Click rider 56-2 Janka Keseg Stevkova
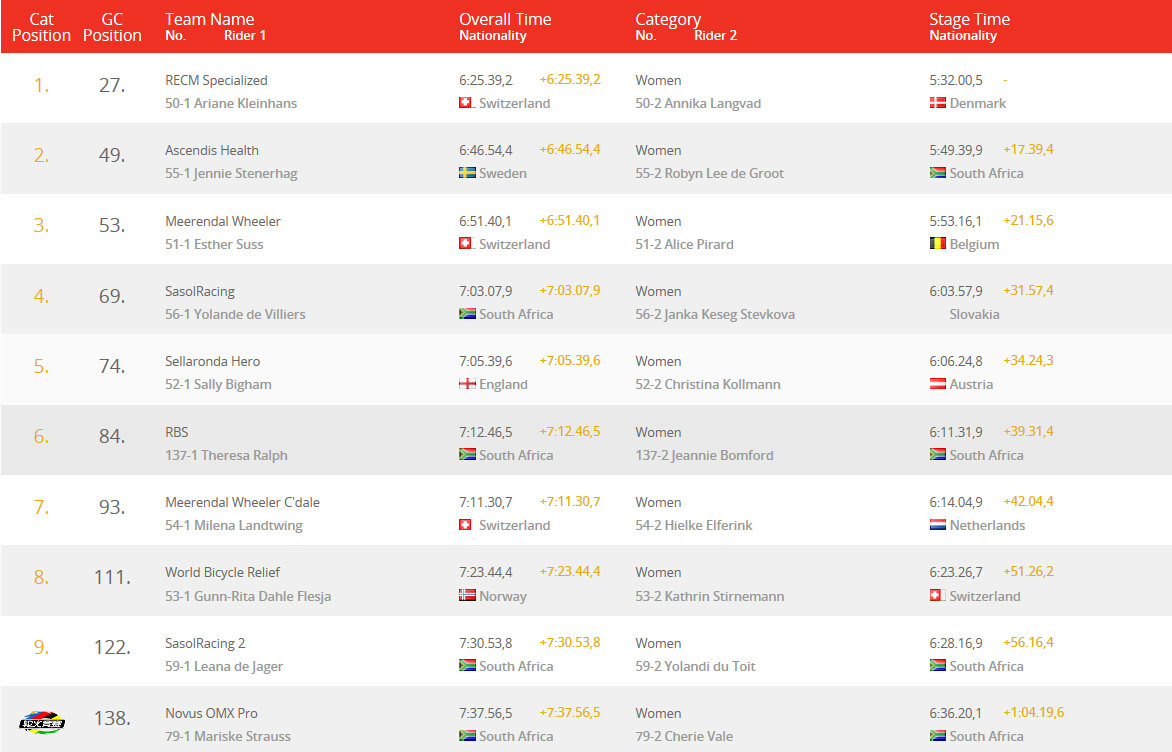 [x=715, y=314]
